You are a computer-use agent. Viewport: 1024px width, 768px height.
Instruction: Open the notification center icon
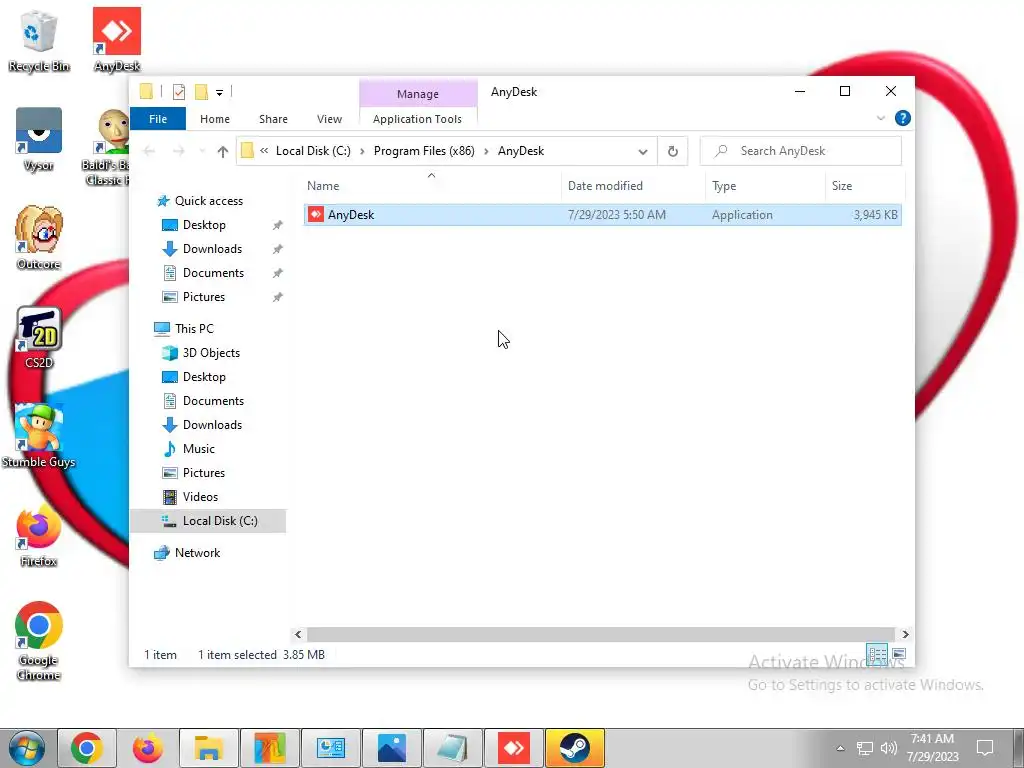985,748
